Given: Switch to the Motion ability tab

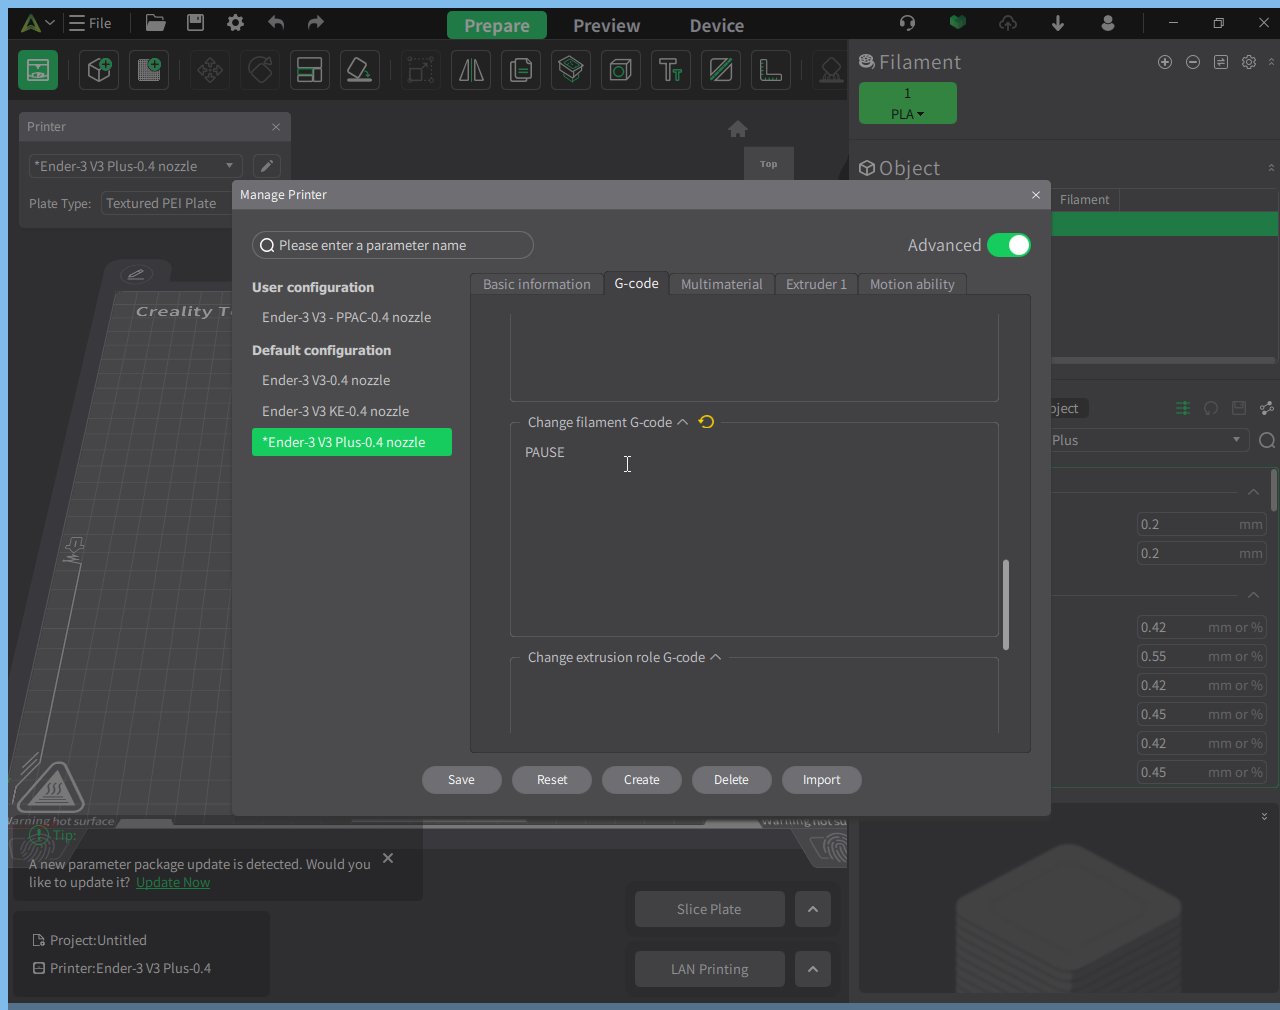Looking at the screenshot, I should click(912, 284).
